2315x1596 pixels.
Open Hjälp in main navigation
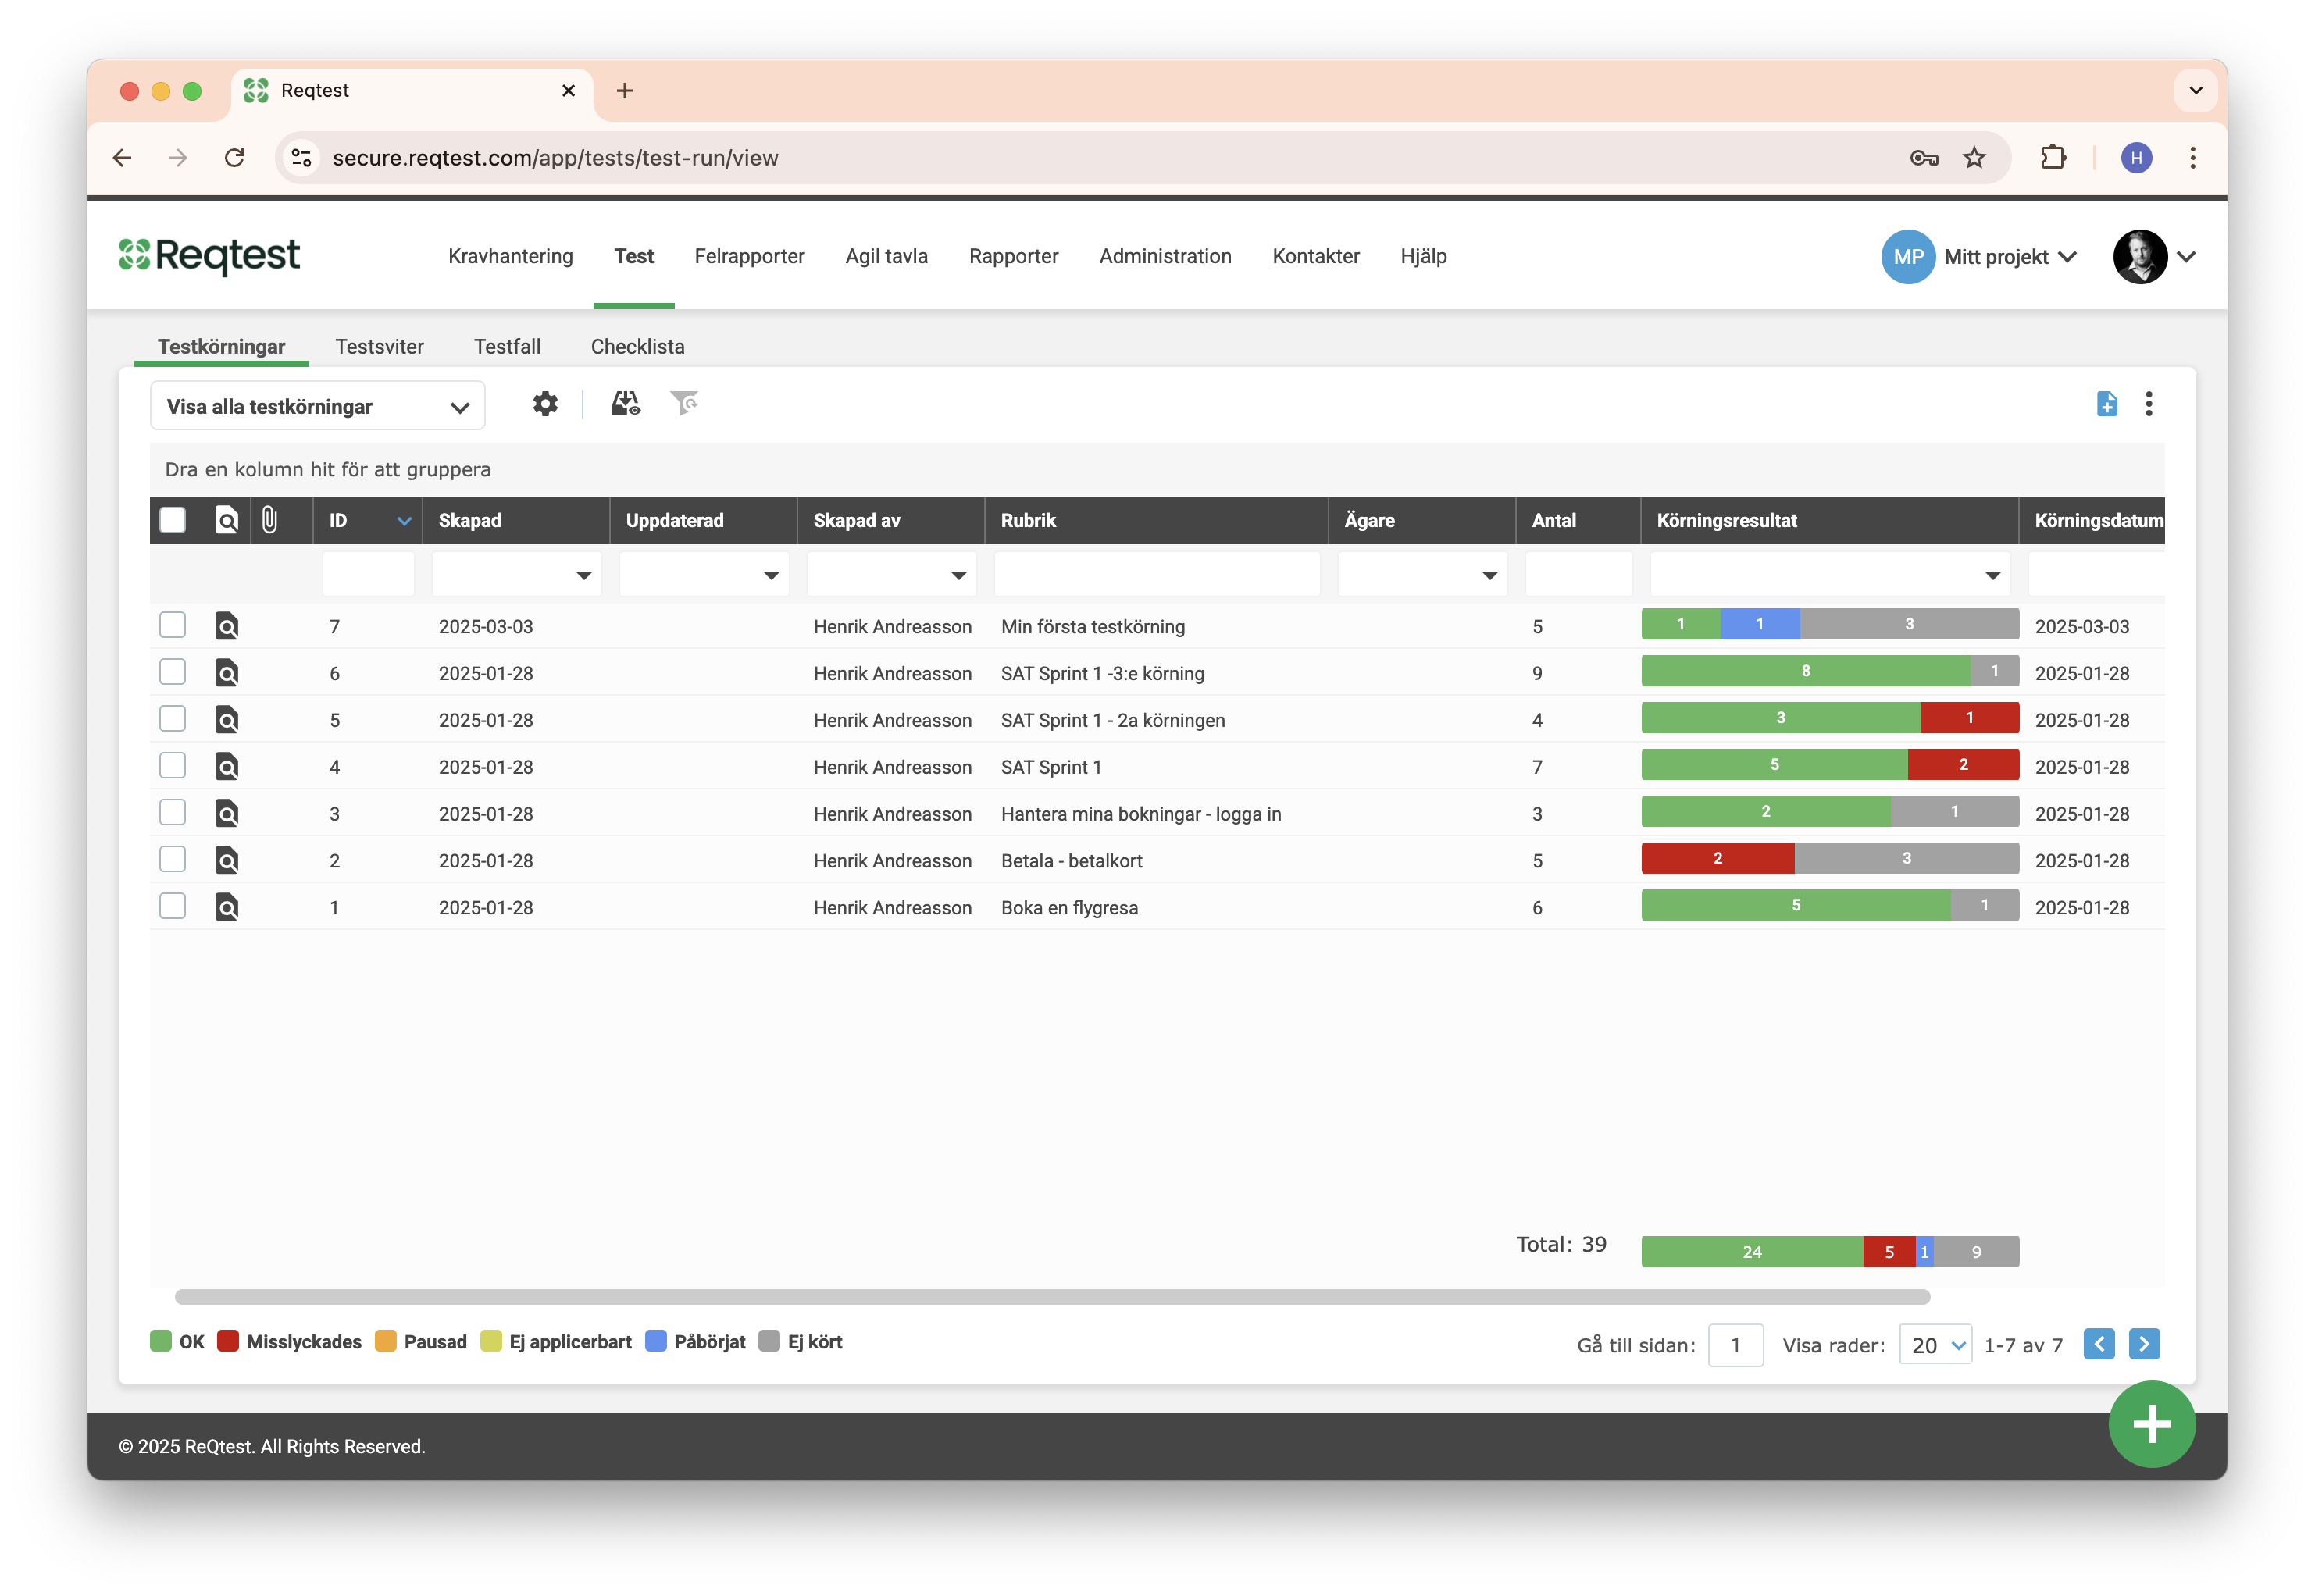click(1423, 257)
